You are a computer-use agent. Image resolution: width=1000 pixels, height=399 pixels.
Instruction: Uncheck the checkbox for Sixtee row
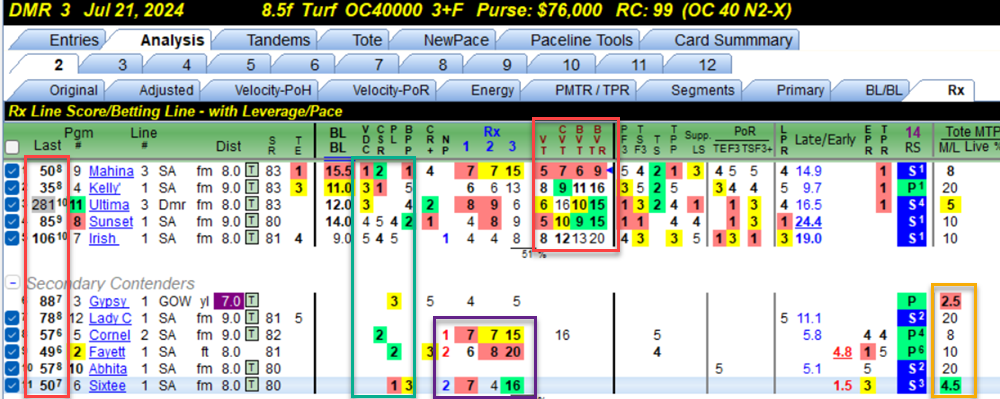point(11,386)
